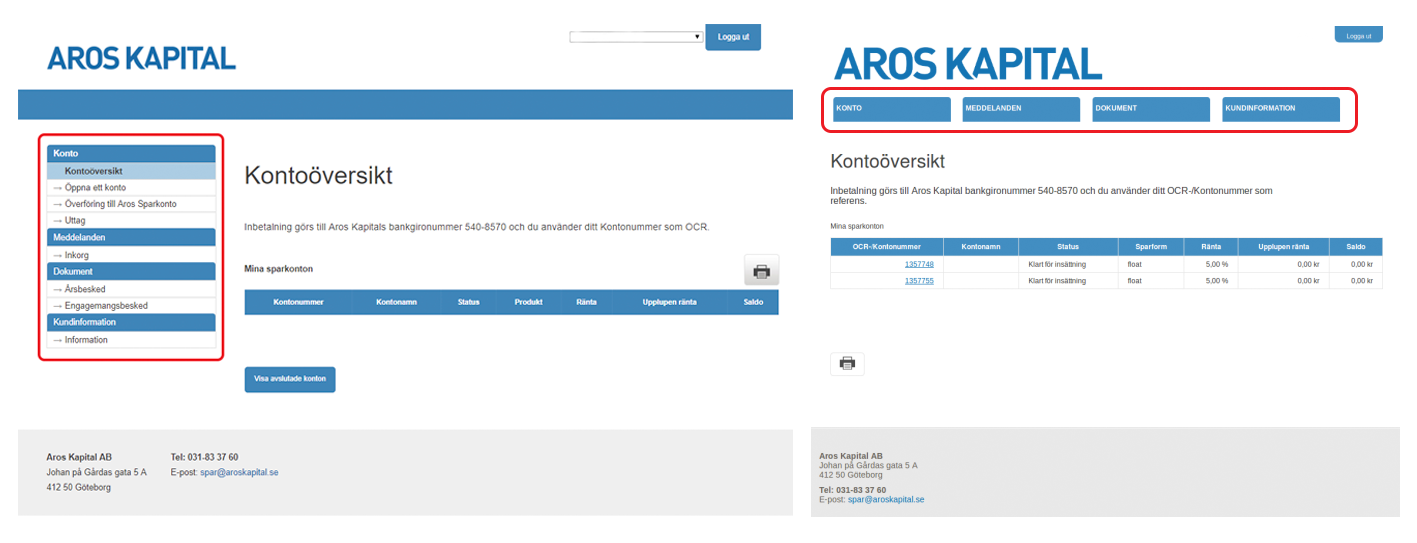Image resolution: width=1417 pixels, height=543 pixels.
Task: Switch to the MEDDELANDEN tab
Action: point(1021,109)
